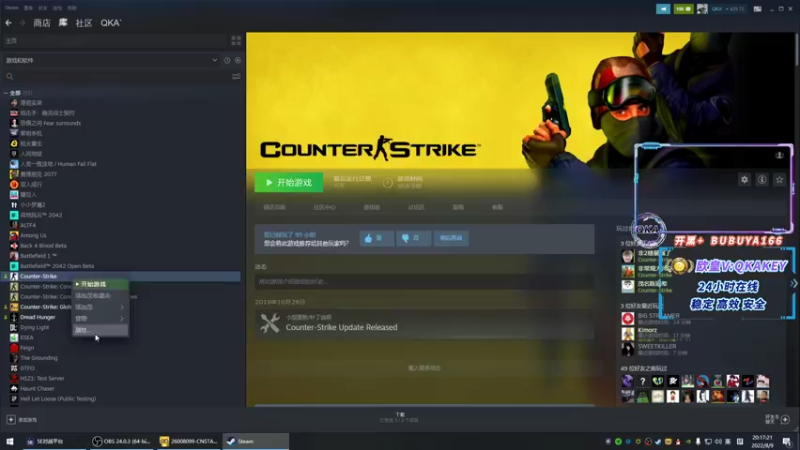Open the QKA' profile tab
This screenshot has width=800, height=450.
tap(111, 23)
